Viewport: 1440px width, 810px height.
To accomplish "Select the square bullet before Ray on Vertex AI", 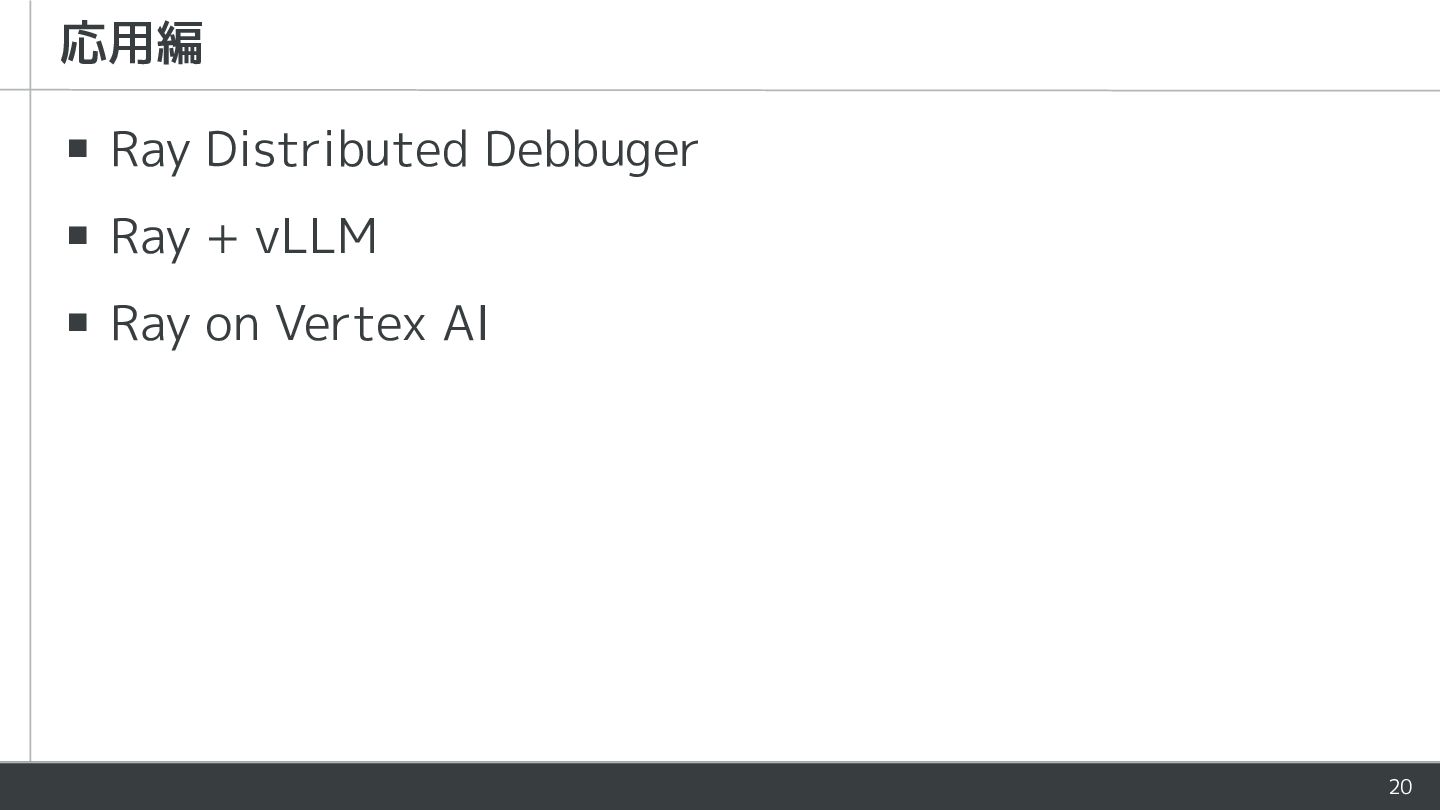I will 78,323.
